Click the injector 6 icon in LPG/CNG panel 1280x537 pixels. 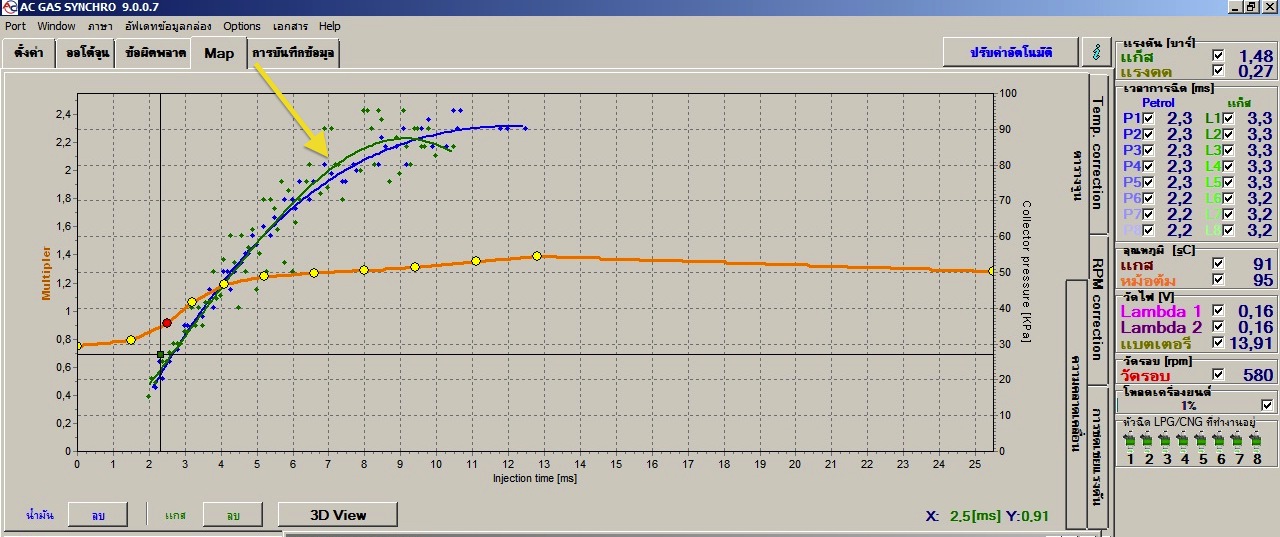coord(1220,441)
